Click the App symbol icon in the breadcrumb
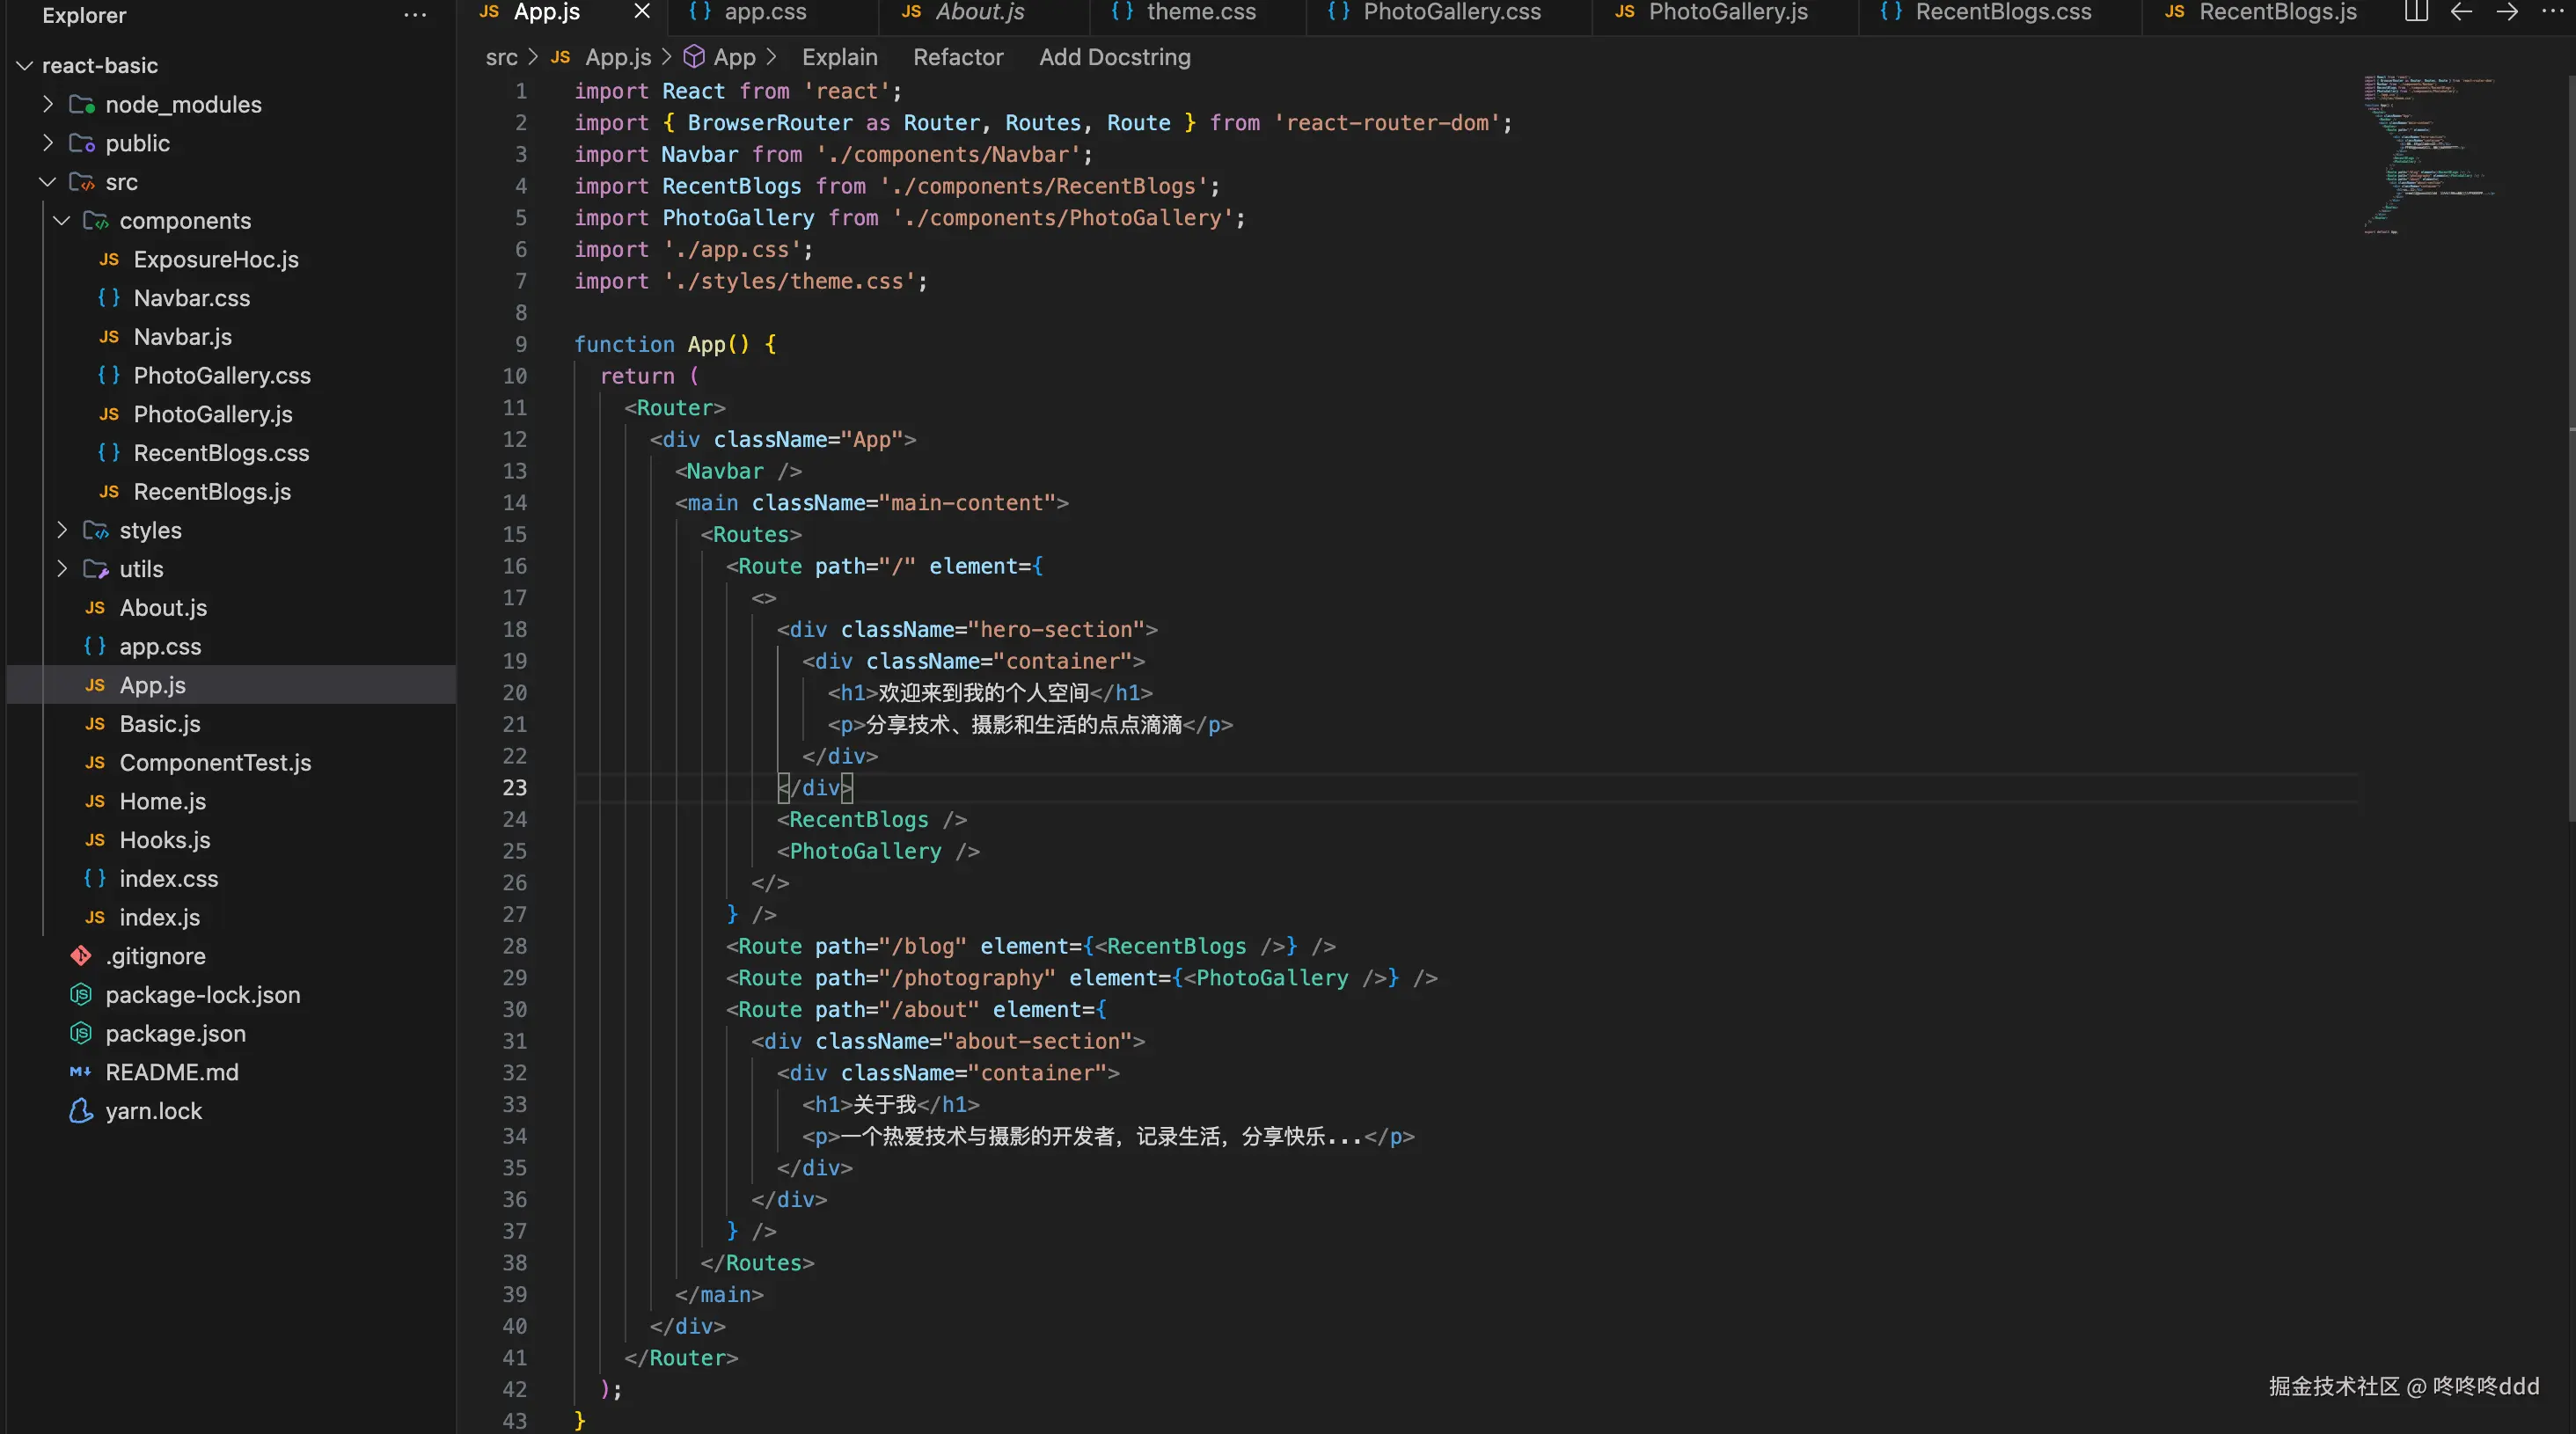Screen dimensions: 2576x1434 pyautogui.click(x=696, y=57)
